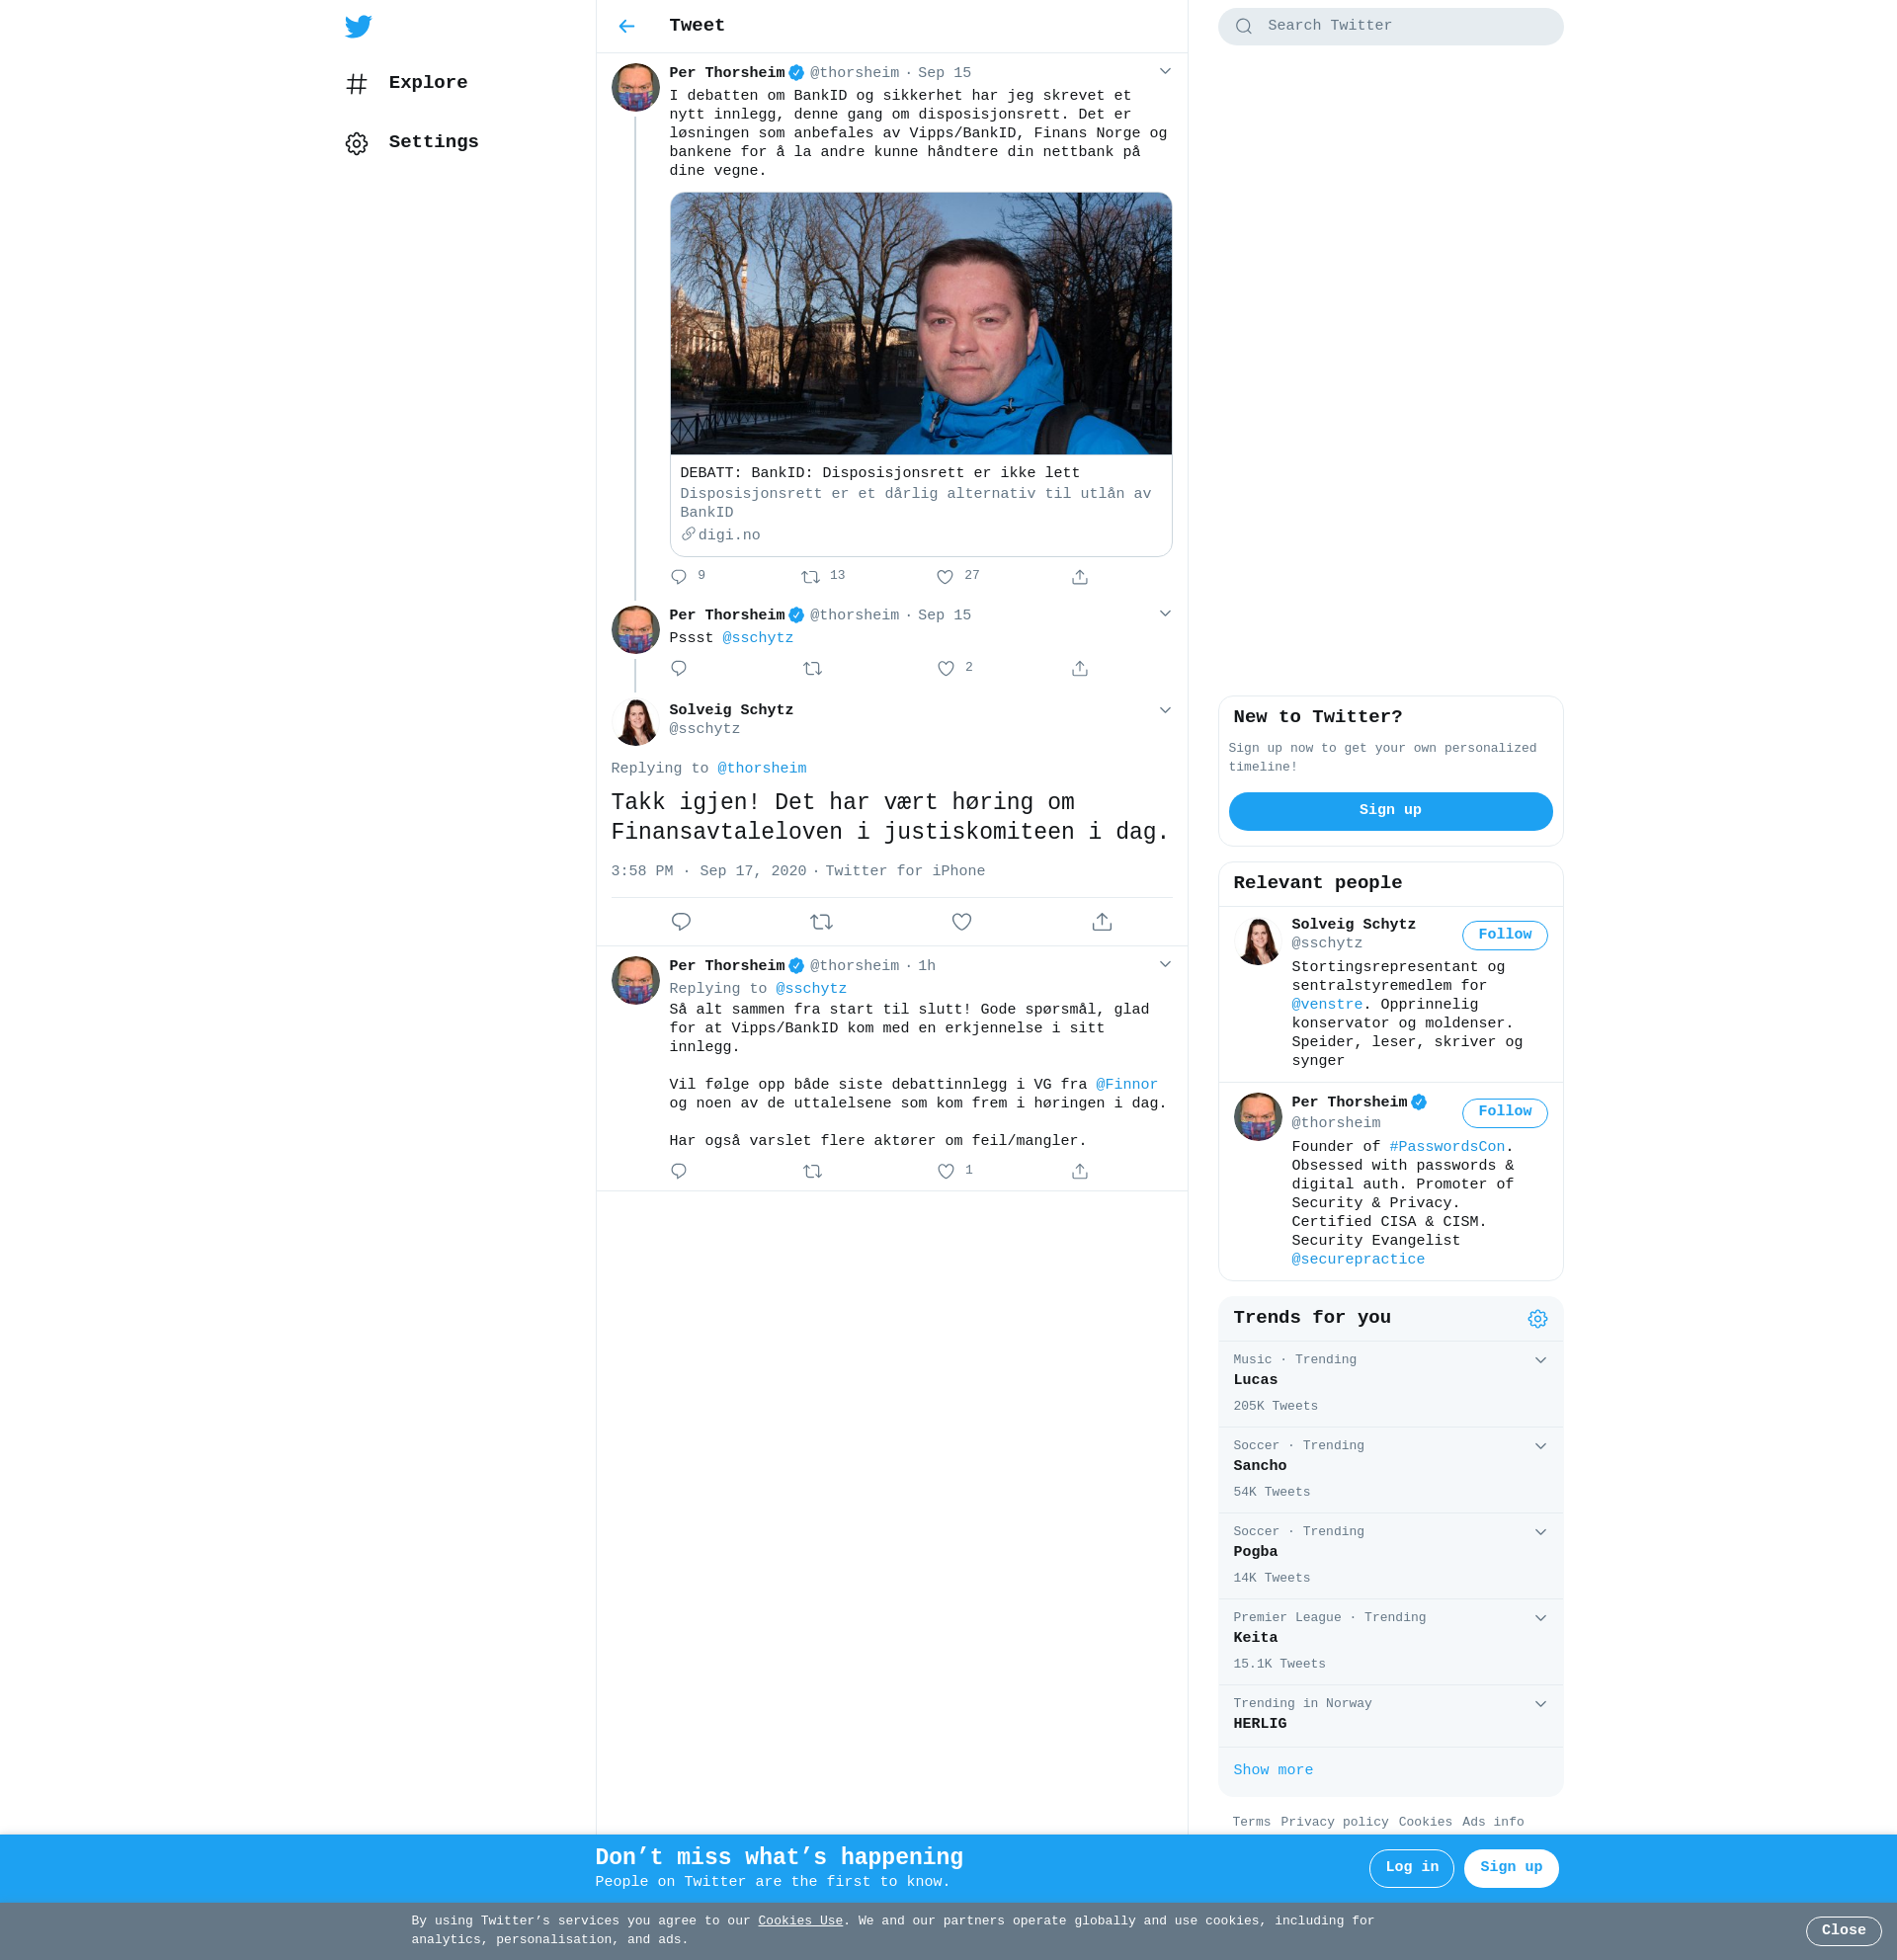
Task: Expand options for the Lucas trend
Action: 1541,1360
